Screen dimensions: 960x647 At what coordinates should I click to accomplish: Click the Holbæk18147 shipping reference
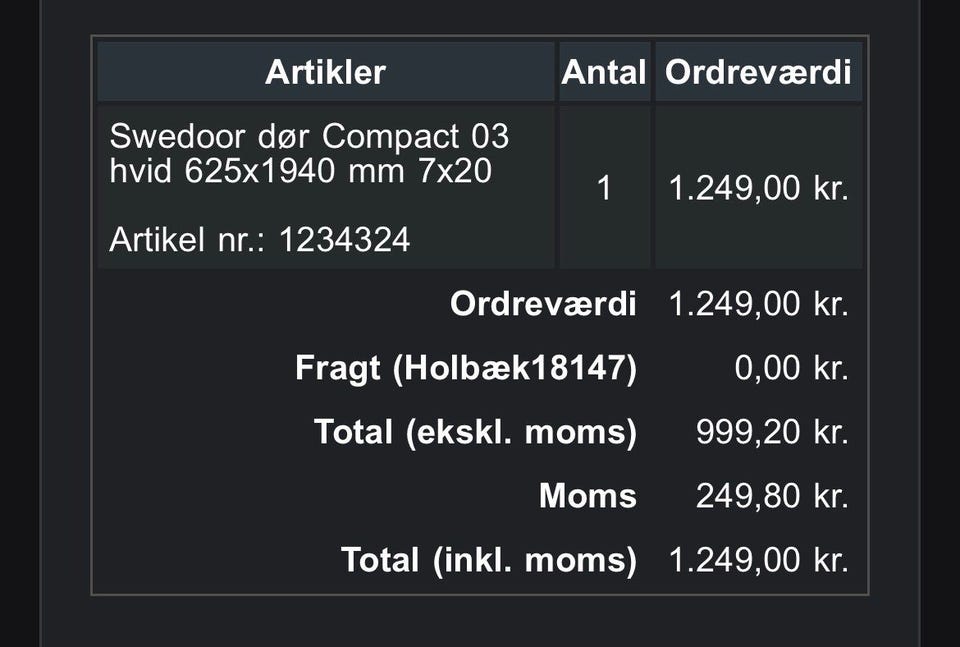click(x=515, y=368)
